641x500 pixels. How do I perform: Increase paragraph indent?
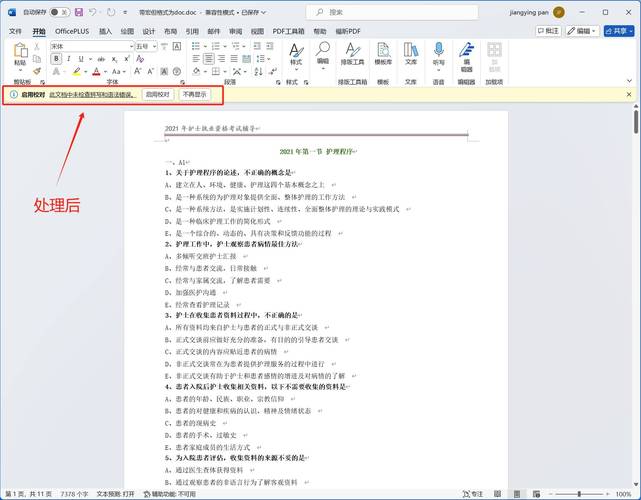pos(270,46)
